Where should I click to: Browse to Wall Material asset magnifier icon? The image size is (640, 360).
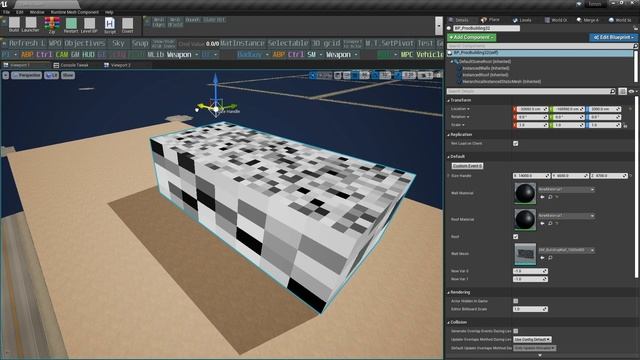550,197
